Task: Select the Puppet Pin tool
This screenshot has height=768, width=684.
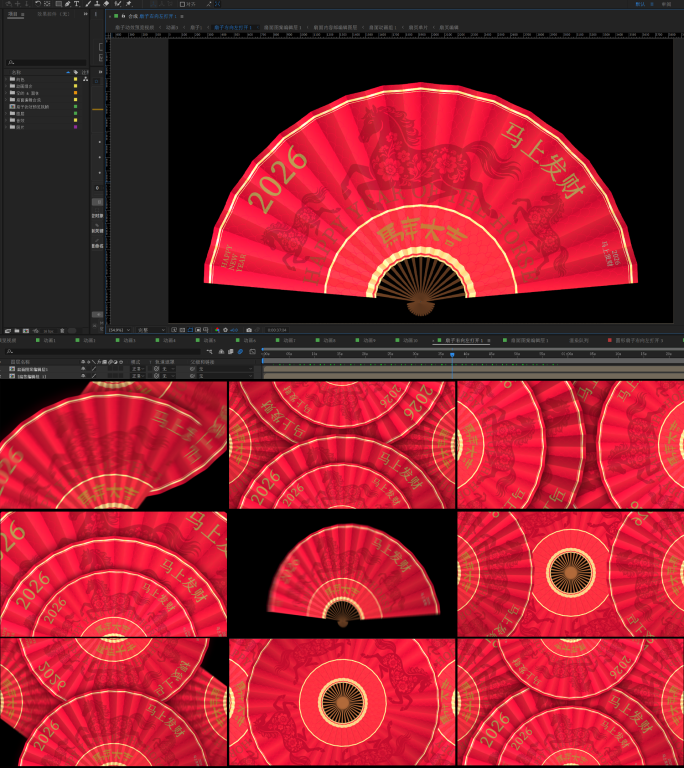Action: 129,4
